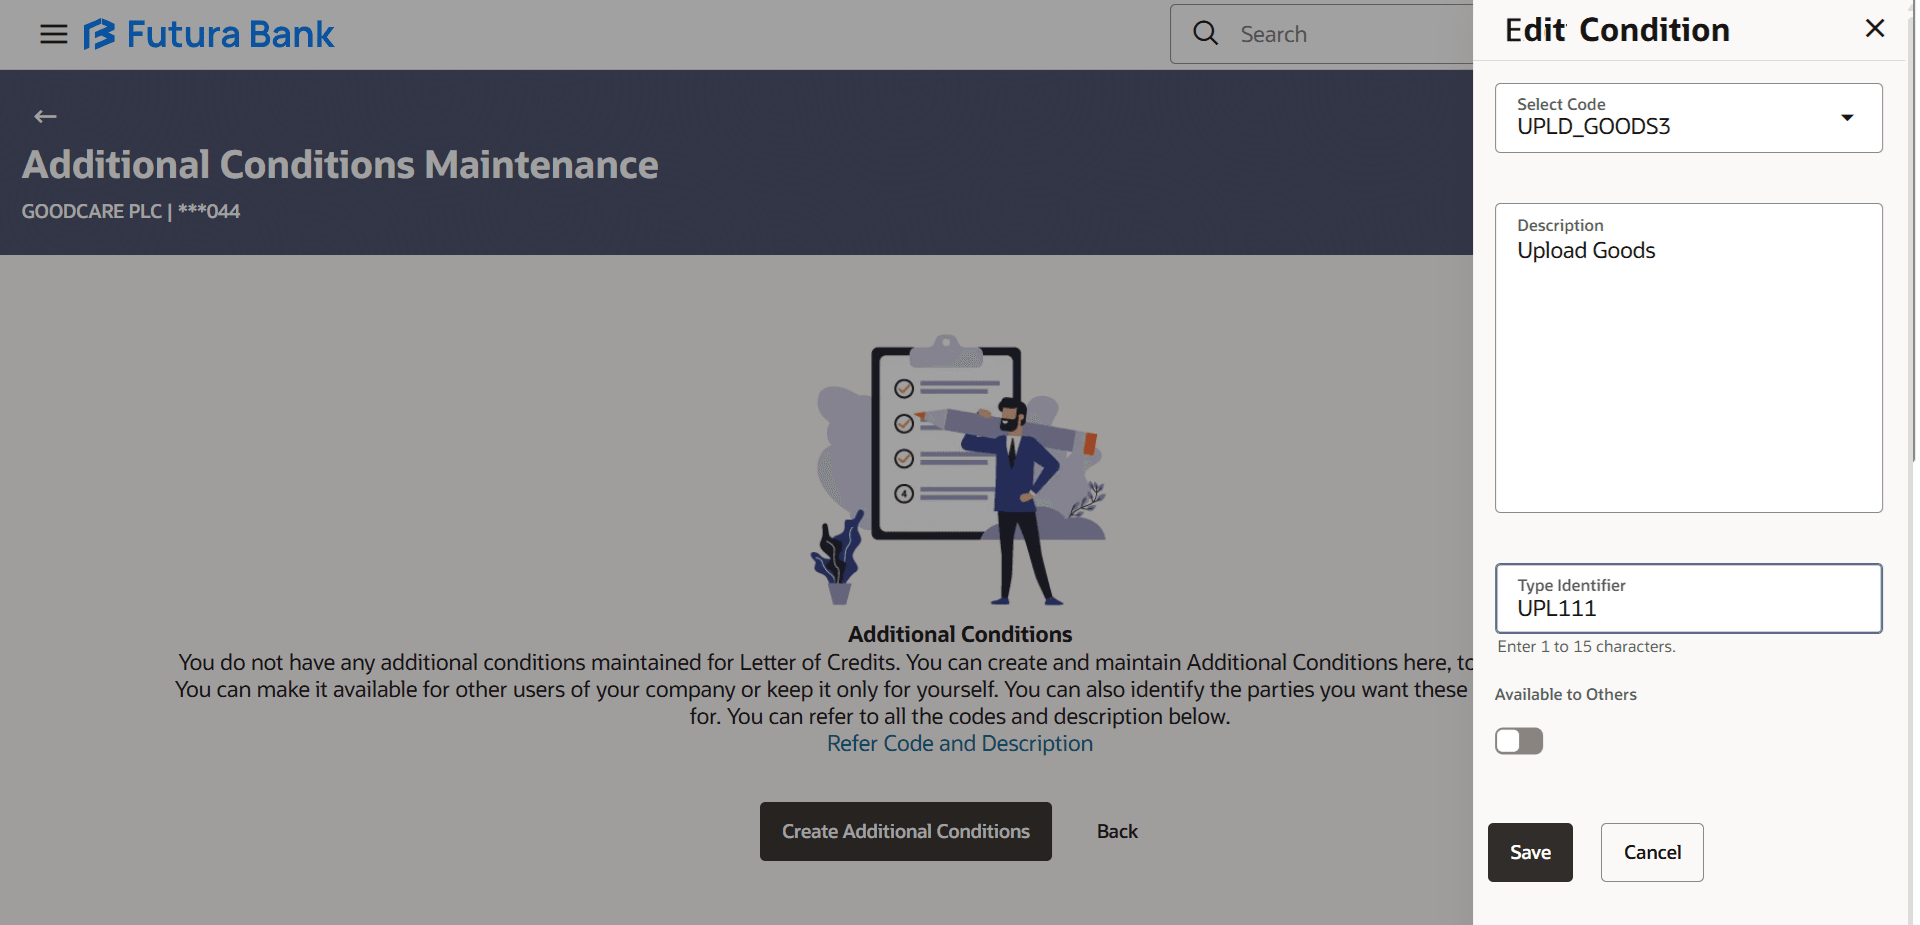The width and height of the screenshot is (1920, 925).
Task: Click the Edit Condition panel title
Action: pos(1616,29)
